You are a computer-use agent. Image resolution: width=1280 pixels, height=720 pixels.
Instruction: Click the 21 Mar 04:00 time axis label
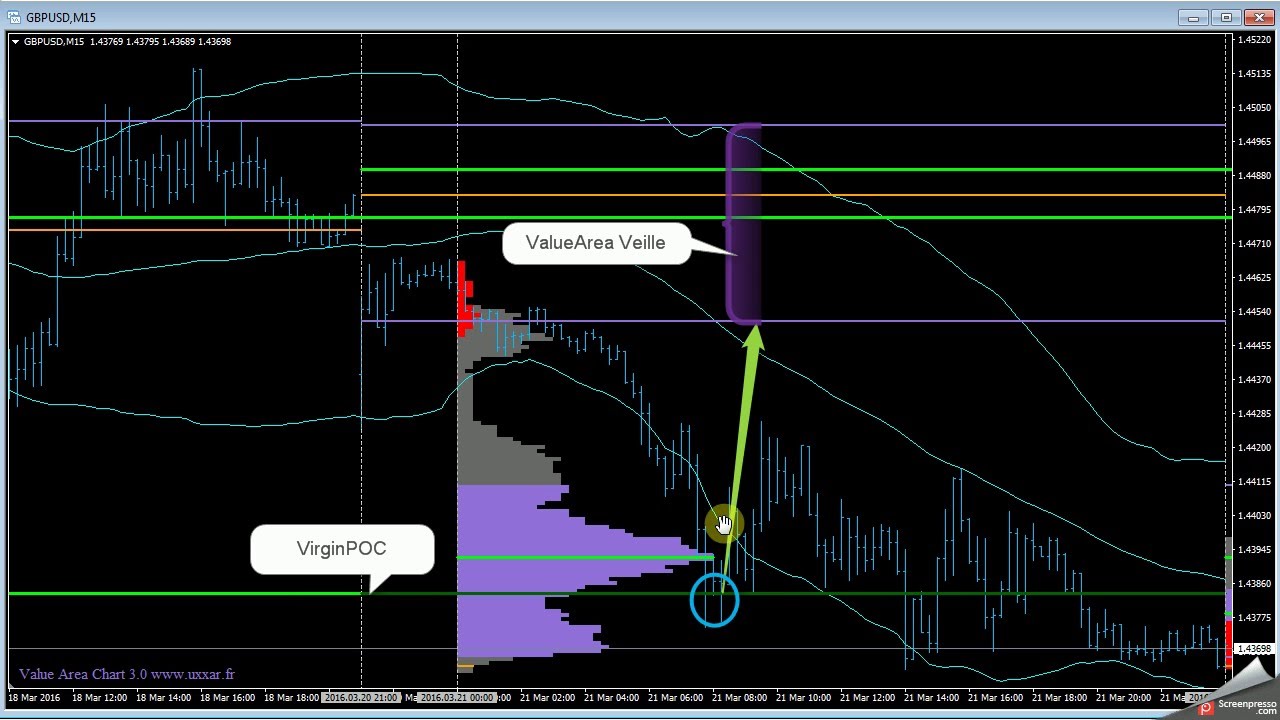click(612, 697)
